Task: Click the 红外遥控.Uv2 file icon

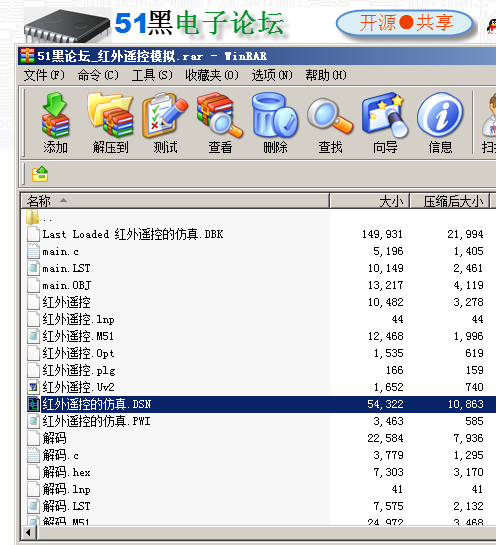Action: (x=33, y=387)
